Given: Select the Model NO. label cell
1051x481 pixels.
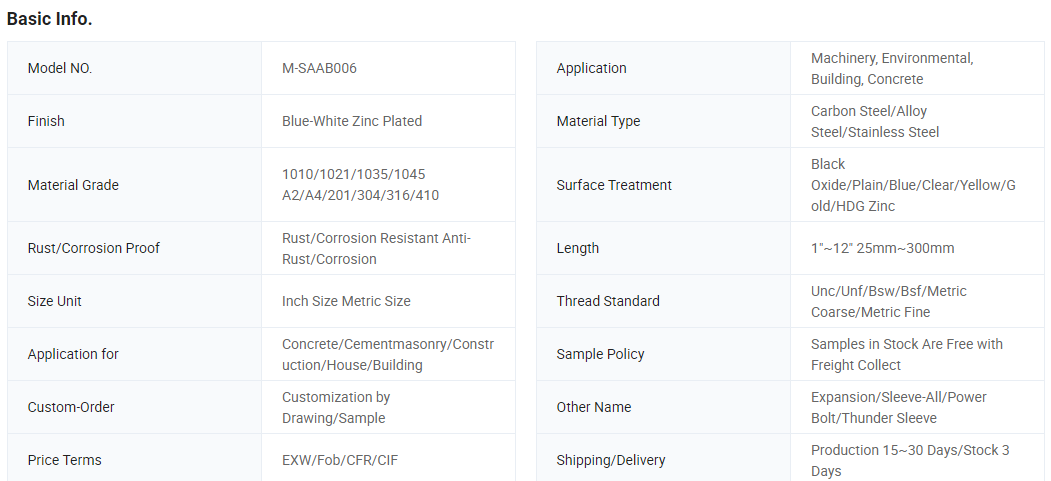Looking at the screenshot, I should coord(60,68).
